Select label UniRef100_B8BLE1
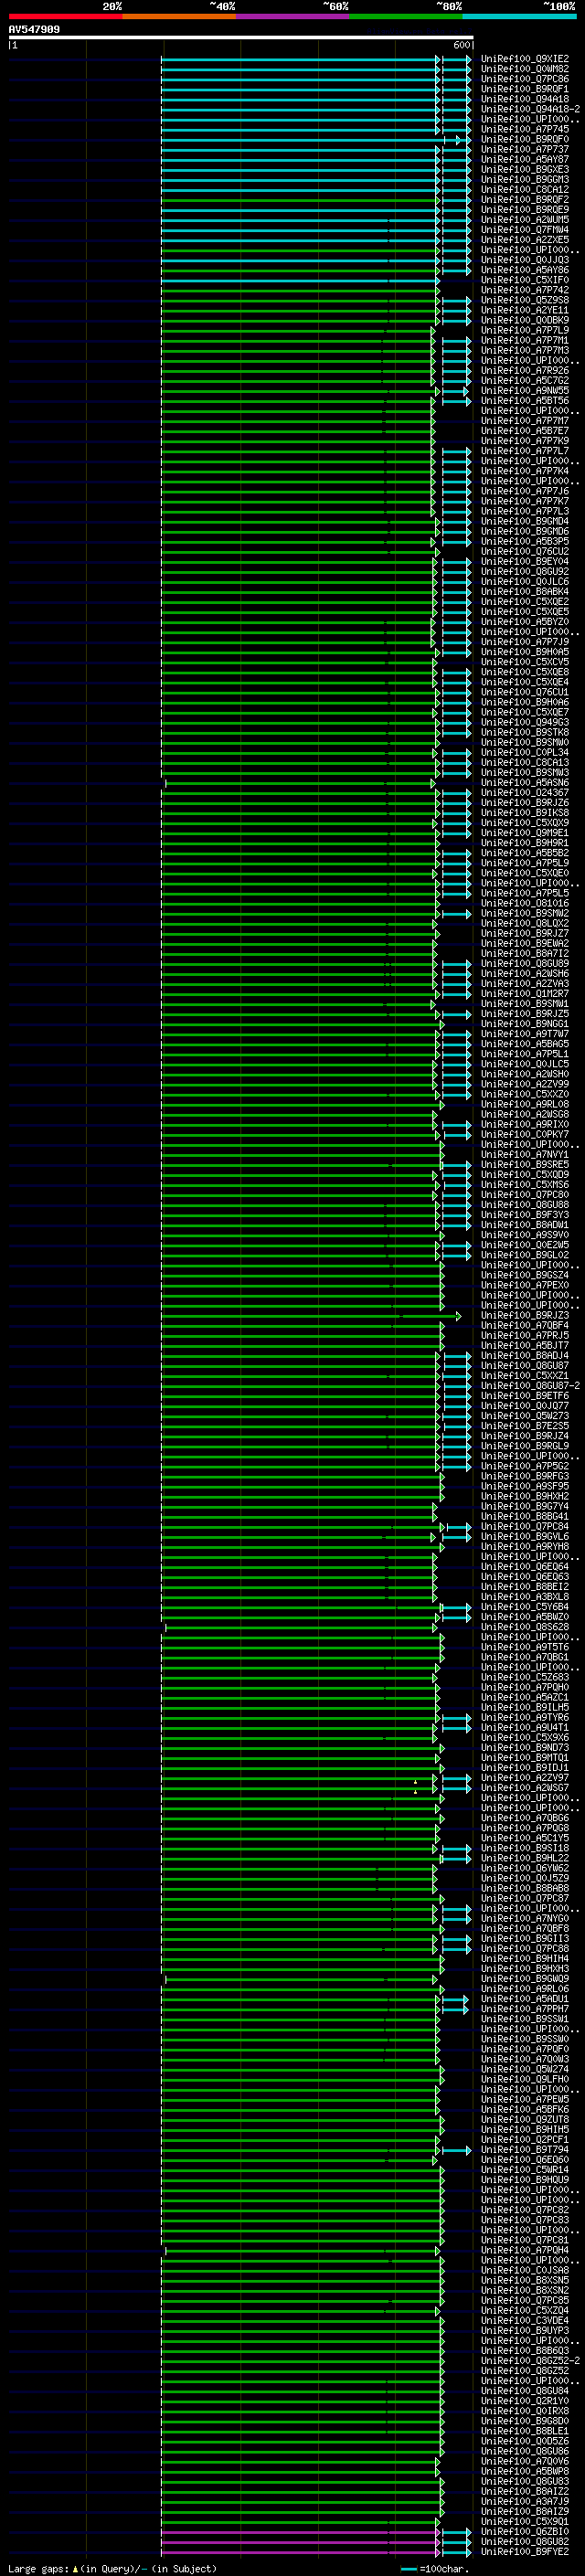 [525, 2430]
